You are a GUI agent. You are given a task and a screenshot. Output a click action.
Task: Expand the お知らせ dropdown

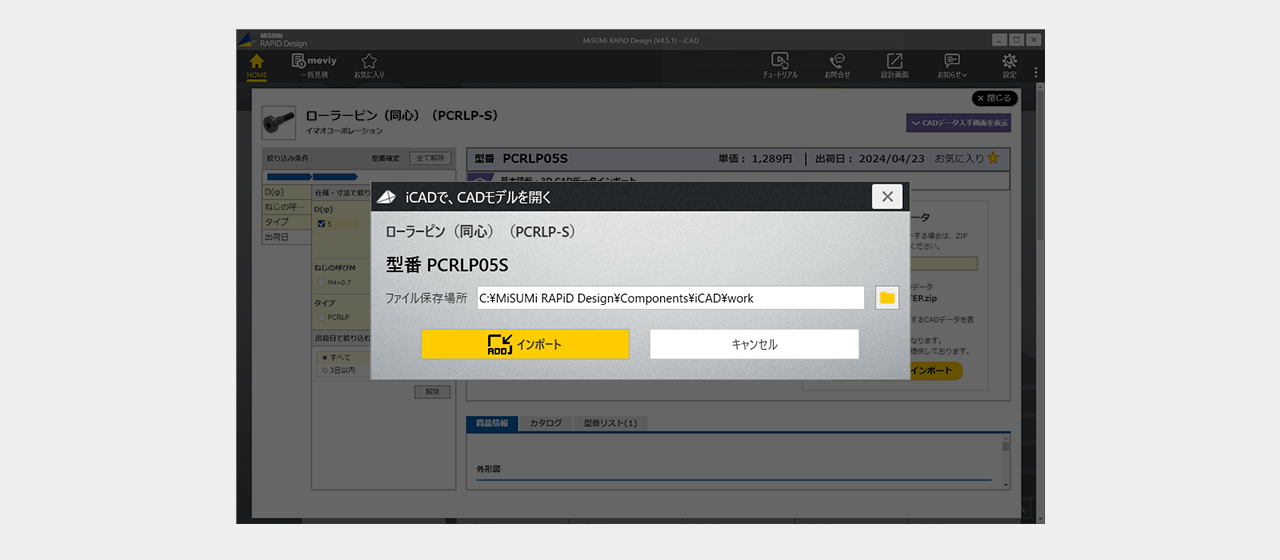[952, 65]
